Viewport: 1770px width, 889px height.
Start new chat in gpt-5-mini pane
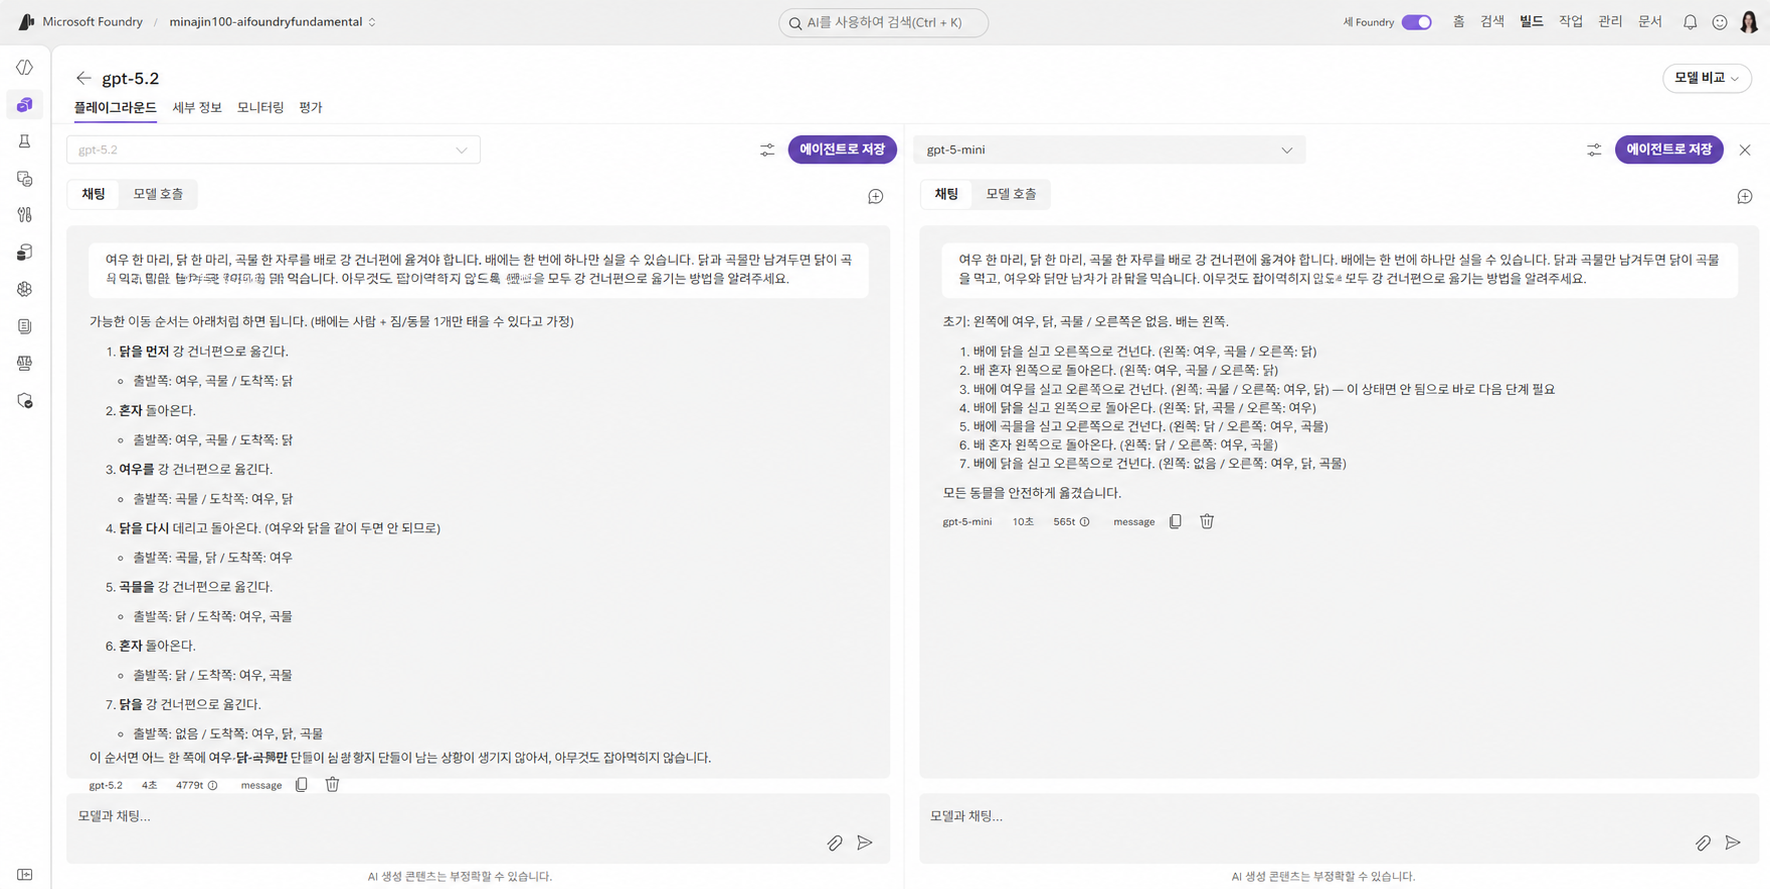pos(1745,197)
